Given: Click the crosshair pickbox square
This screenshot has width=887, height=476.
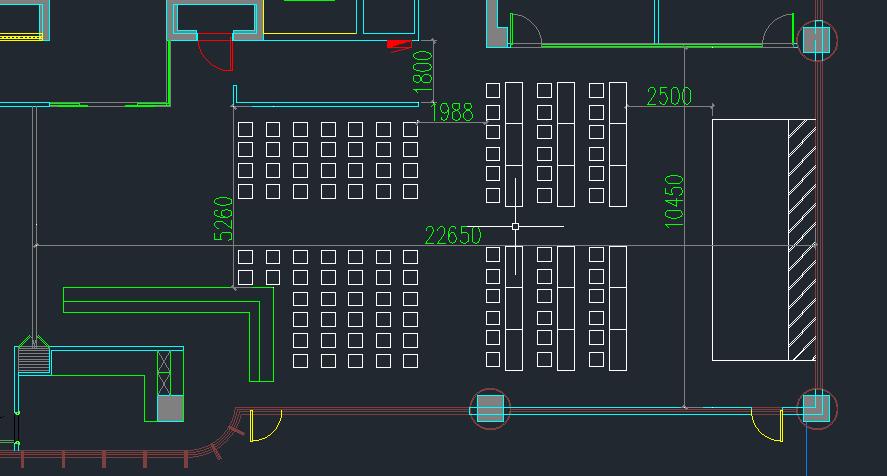Looking at the screenshot, I should pyautogui.click(x=515, y=226).
